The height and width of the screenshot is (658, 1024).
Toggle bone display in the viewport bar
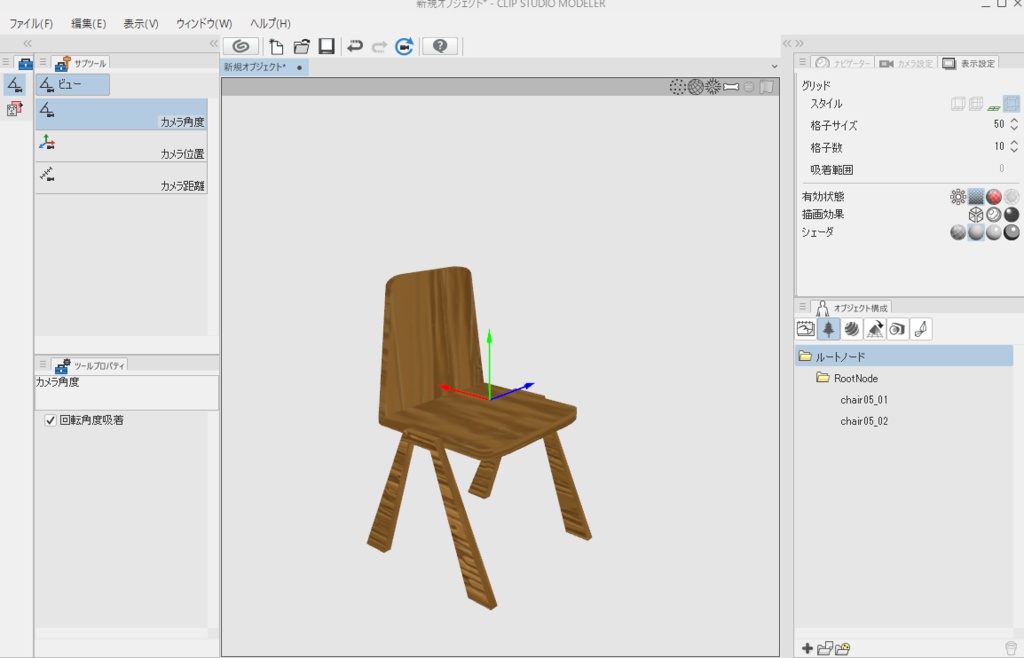coord(731,87)
